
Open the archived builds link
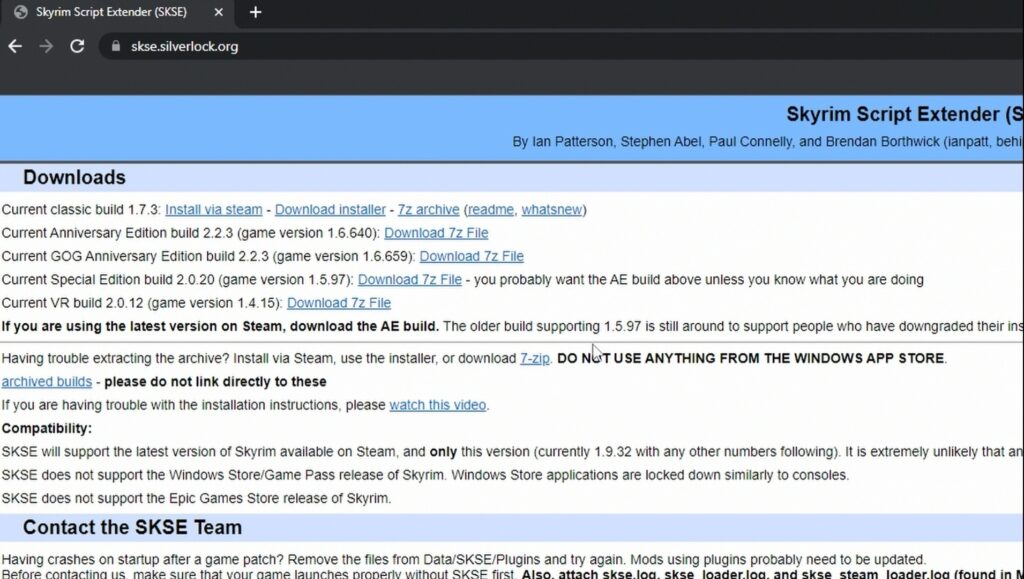[x=46, y=382]
